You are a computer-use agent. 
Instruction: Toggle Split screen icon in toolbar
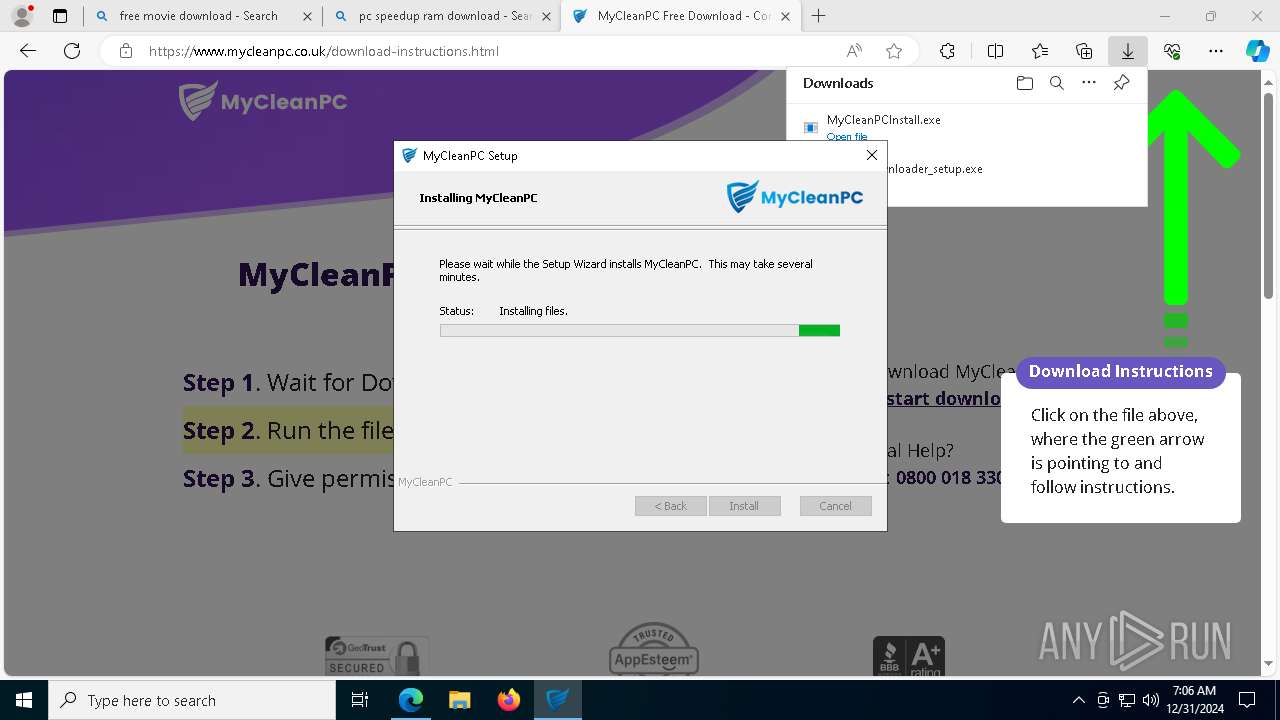tap(995, 51)
